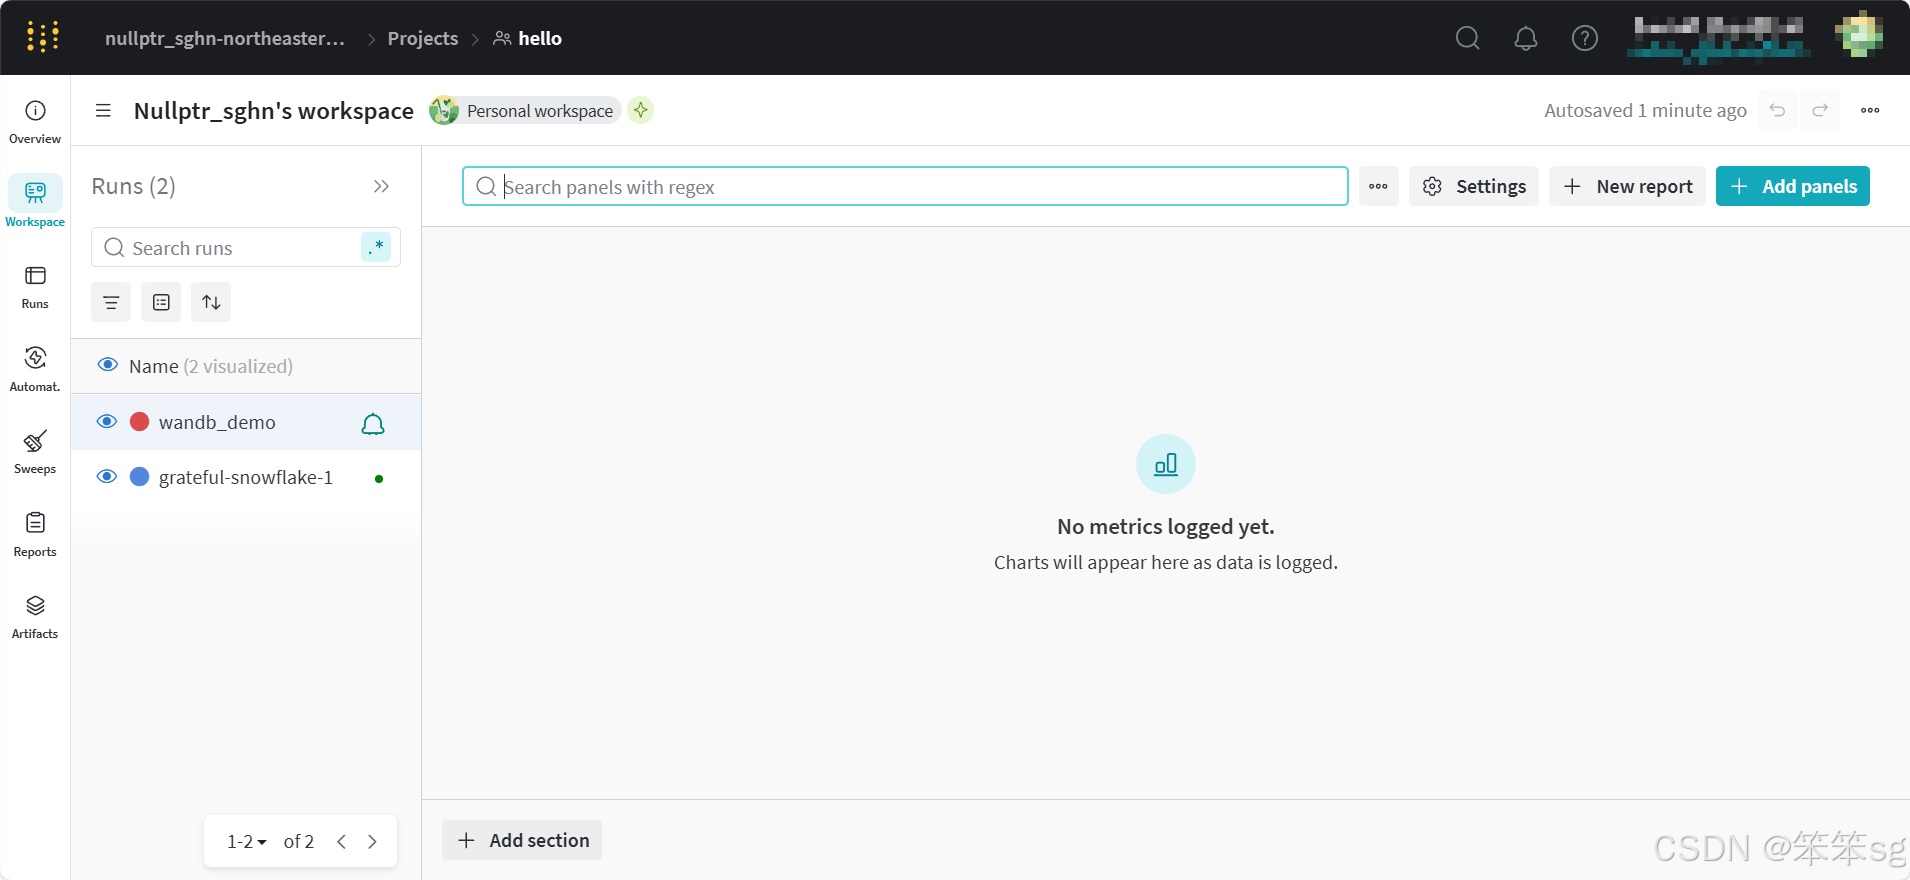The height and width of the screenshot is (880, 1910).
Task: Select the wandb_demo run name
Action: click(217, 422)
